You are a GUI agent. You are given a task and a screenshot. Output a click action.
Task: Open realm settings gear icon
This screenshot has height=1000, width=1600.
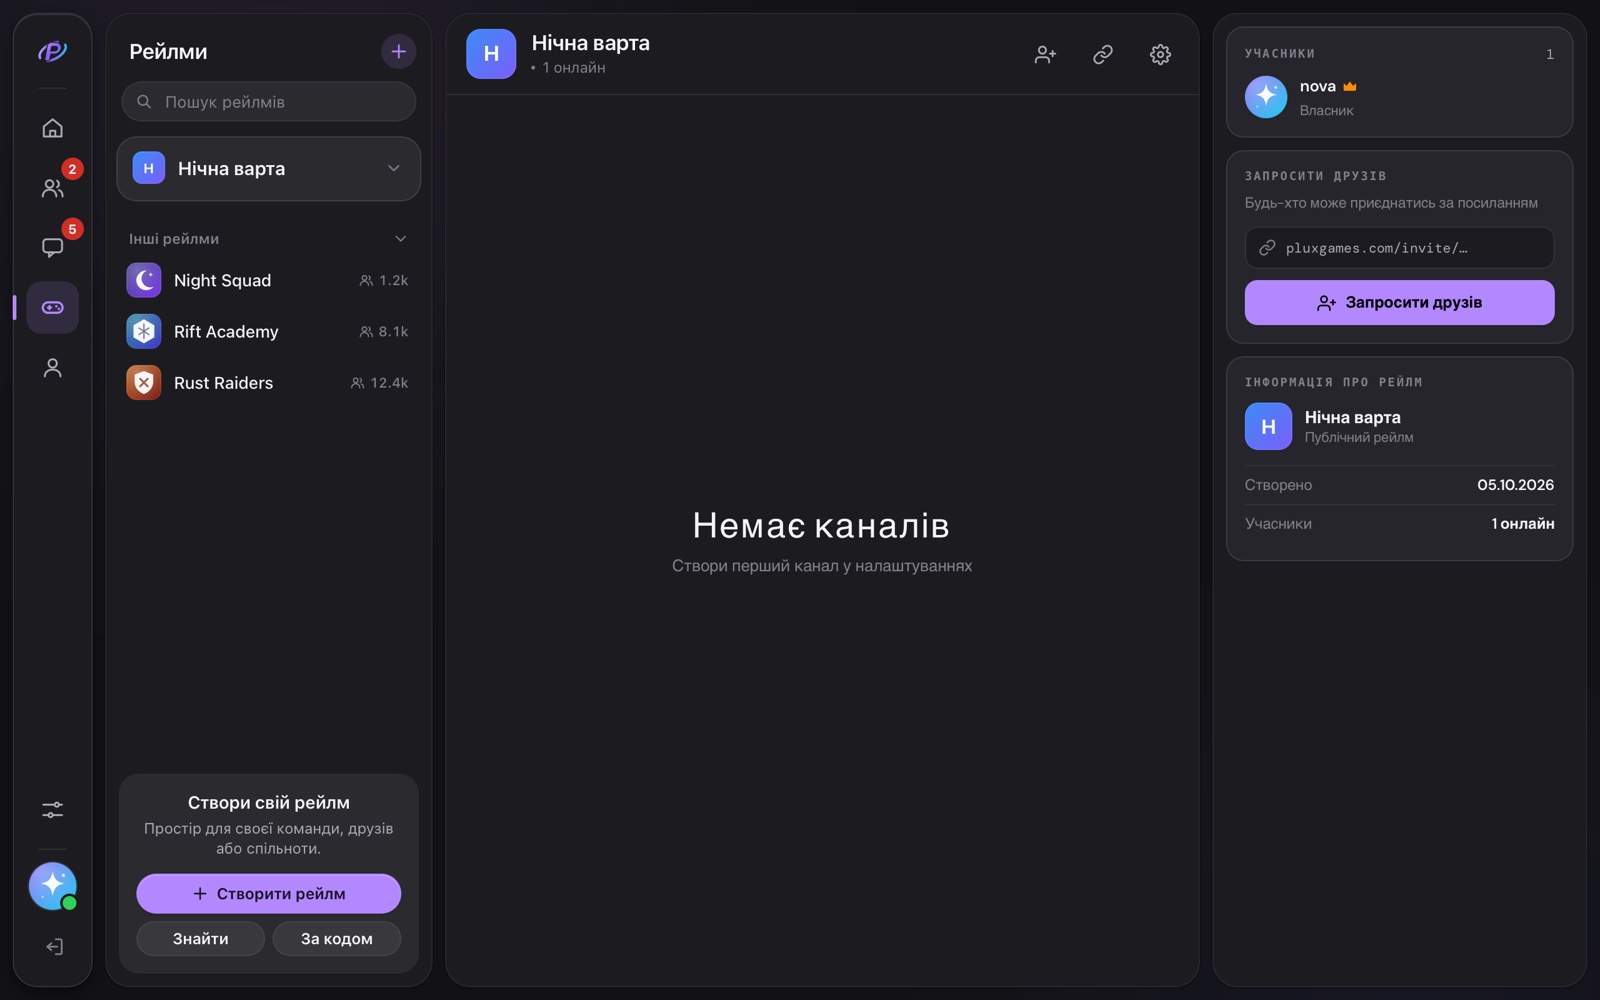(1160, 54)
